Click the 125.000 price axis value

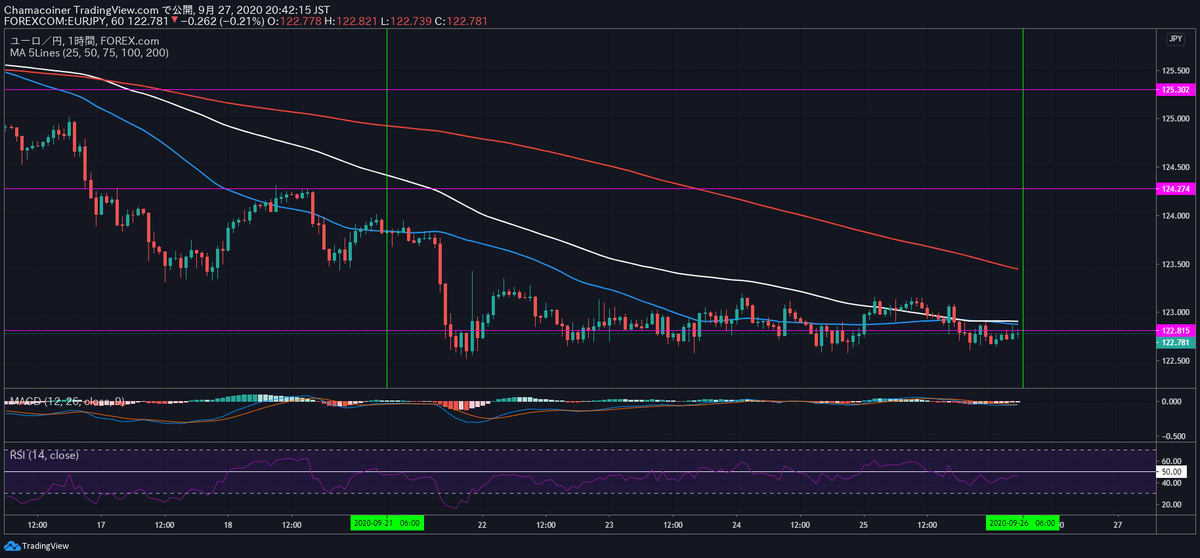click(x=1176, y=119)
